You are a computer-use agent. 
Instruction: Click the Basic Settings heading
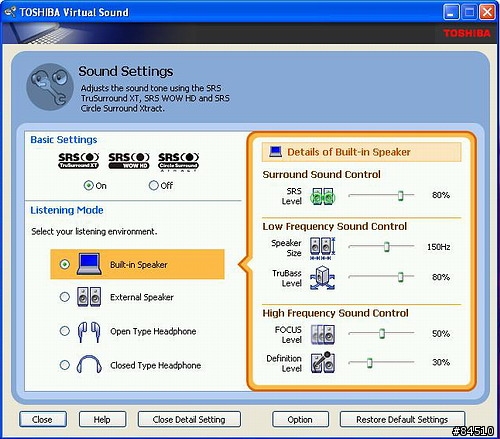click(64, 140)
